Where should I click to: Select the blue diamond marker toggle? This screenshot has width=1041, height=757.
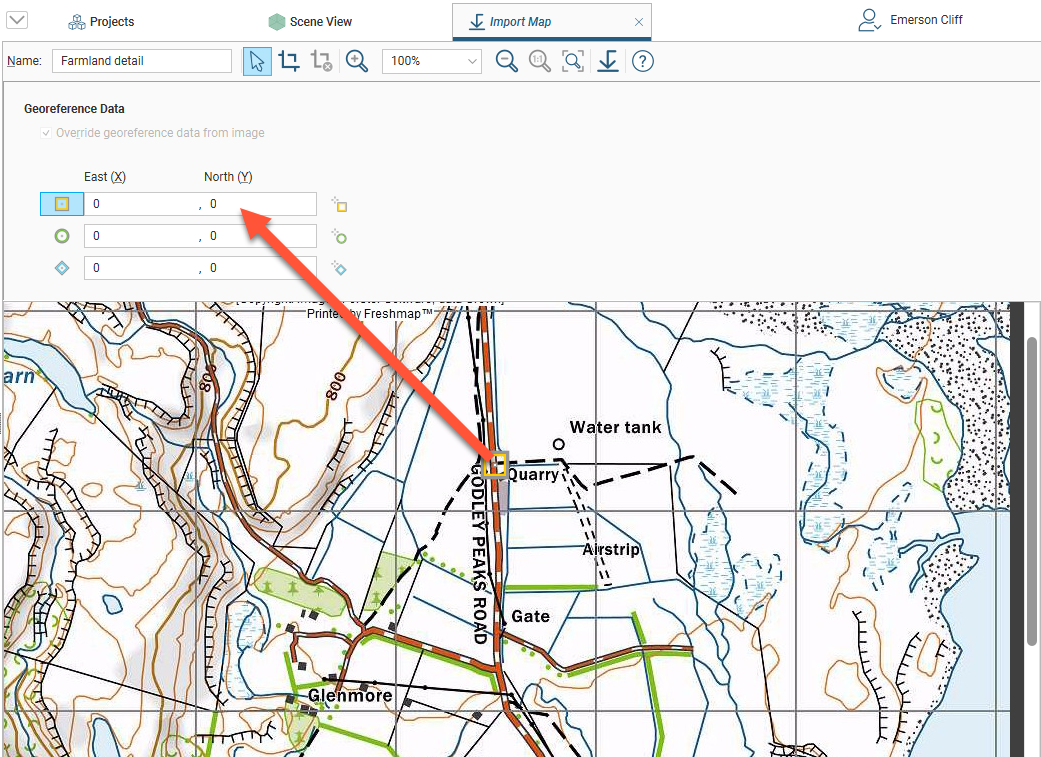click(x=62, y=268)
